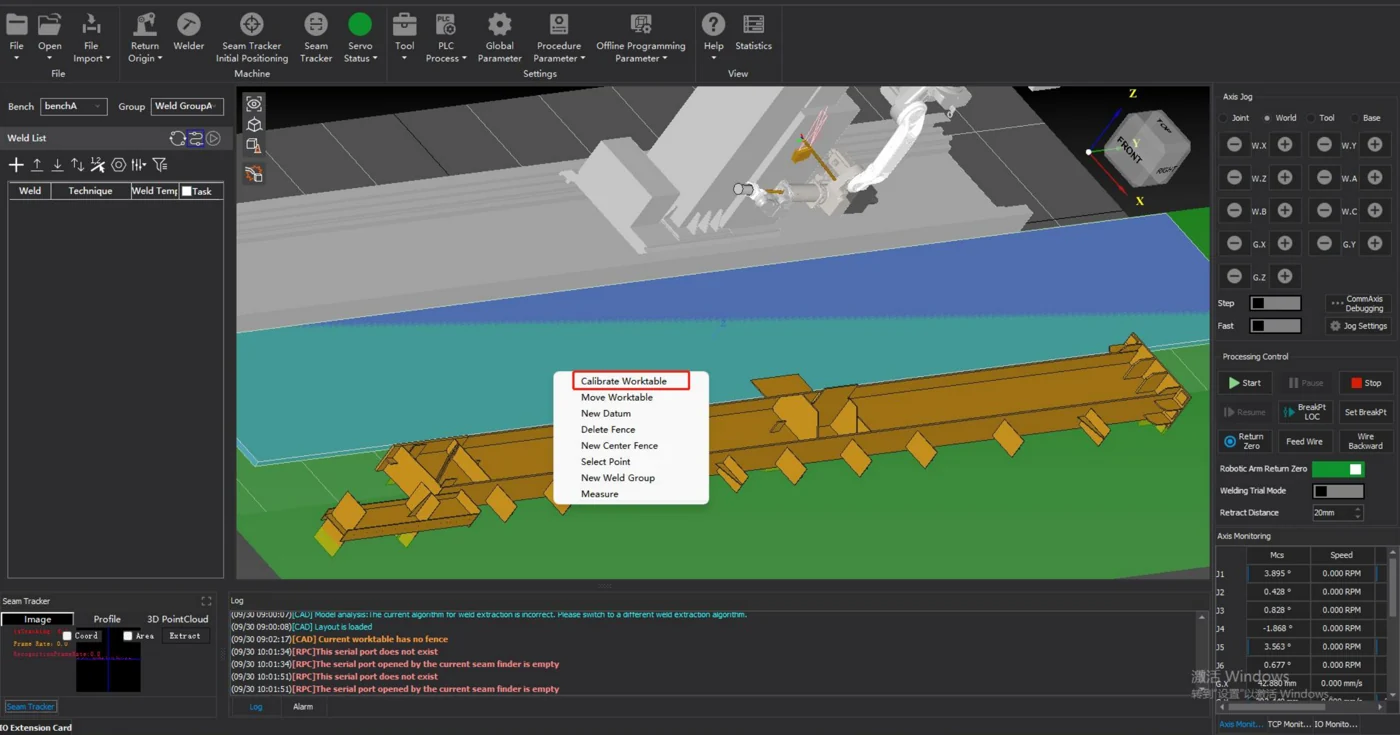This screenshot has height=735, width=1400.
Task: Click the move-to-bottom arrow in Weld List
Action: click(x=57, y=165)
